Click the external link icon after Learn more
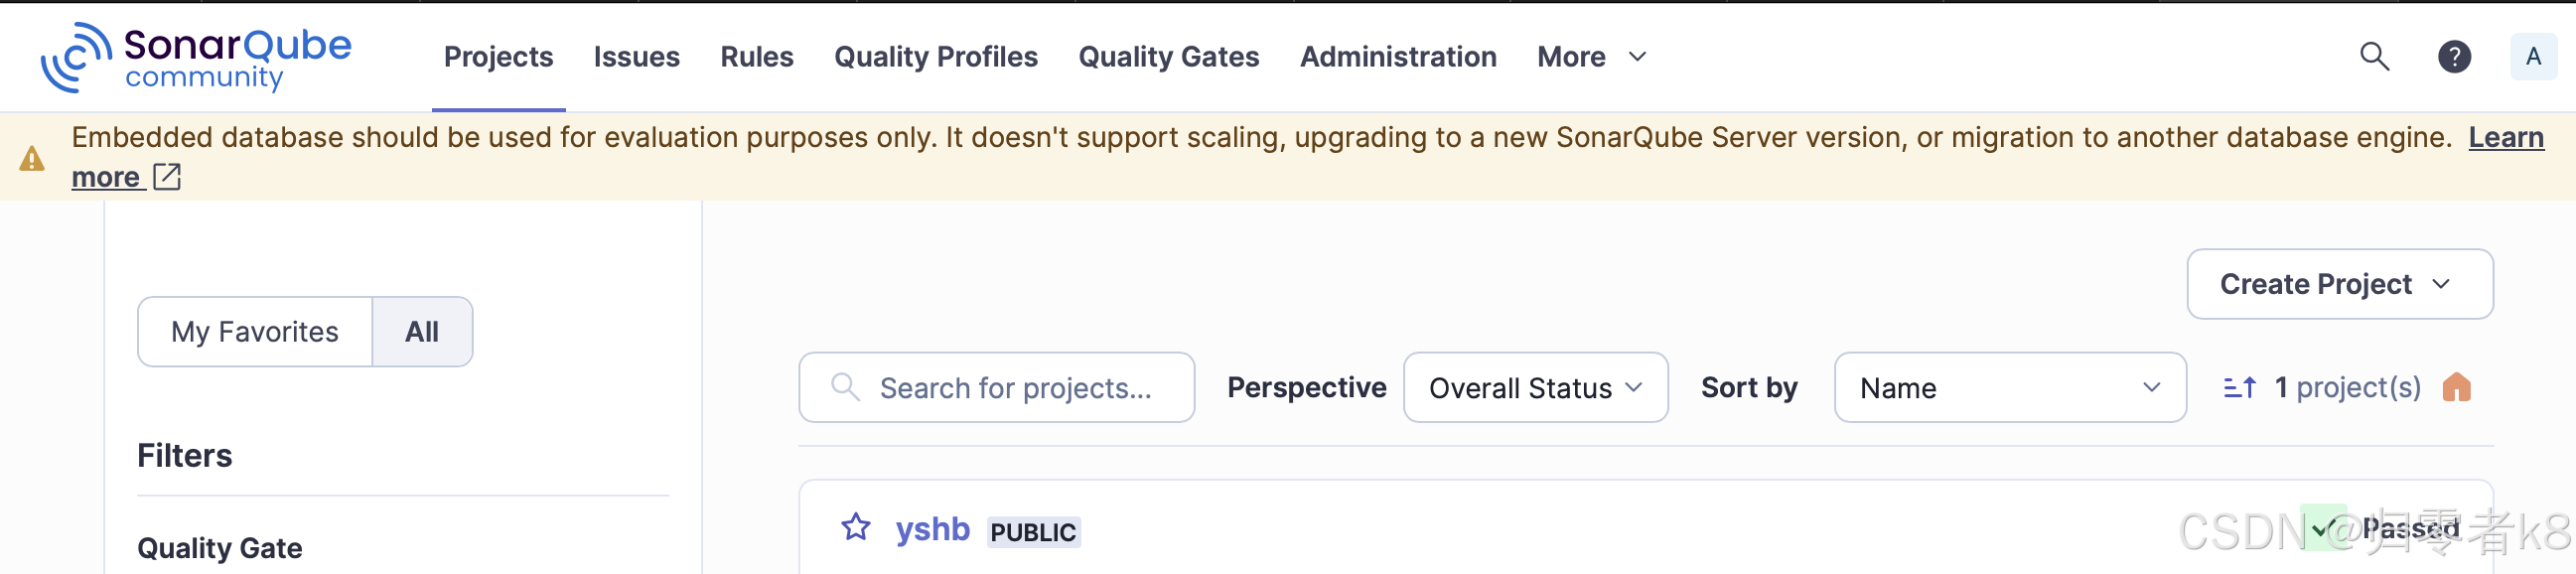The width and height of the screenshot is (2576, 574). tap(167, 177)
